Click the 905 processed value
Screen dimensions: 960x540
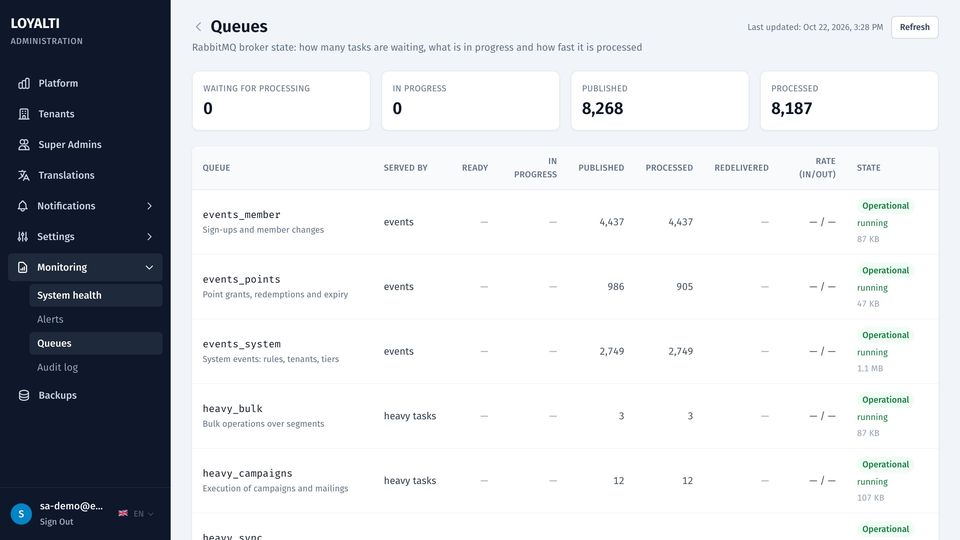click(x=684, y=287)
